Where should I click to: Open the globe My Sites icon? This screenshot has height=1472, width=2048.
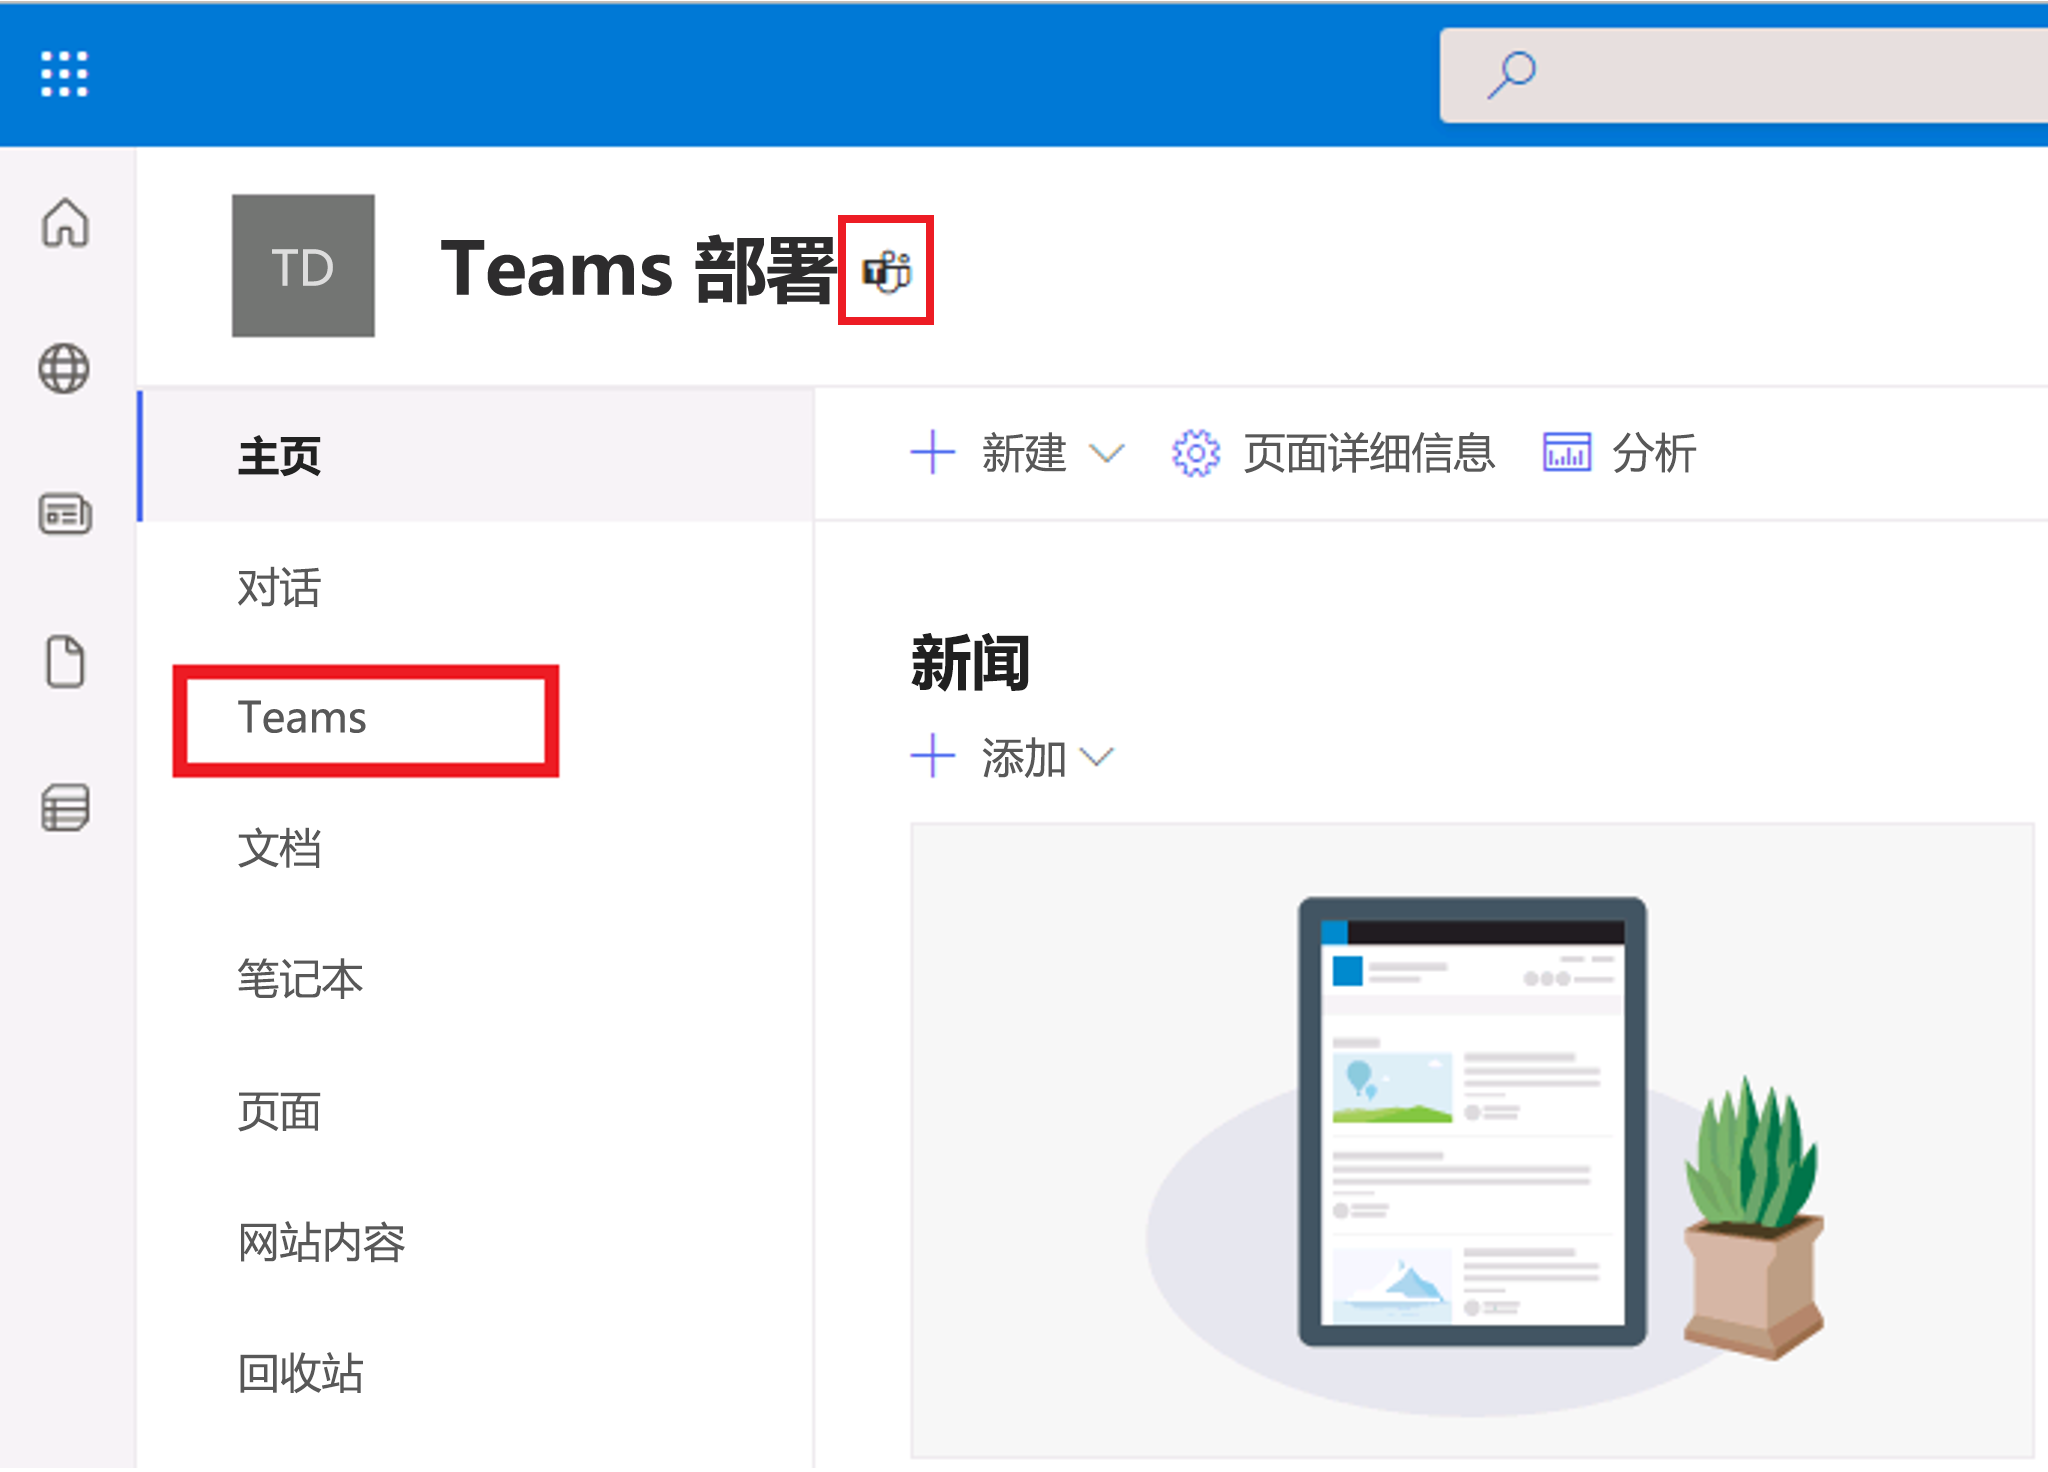click(64, 368)
